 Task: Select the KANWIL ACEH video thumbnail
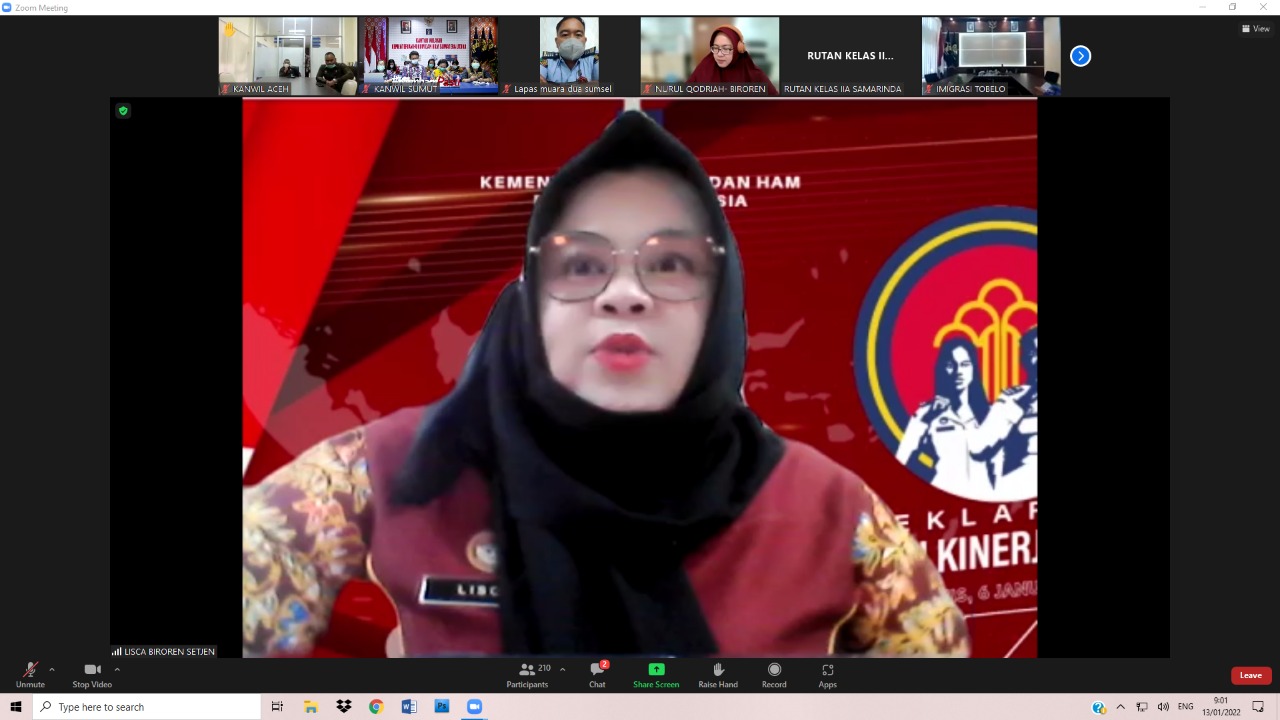click(288, 56)
